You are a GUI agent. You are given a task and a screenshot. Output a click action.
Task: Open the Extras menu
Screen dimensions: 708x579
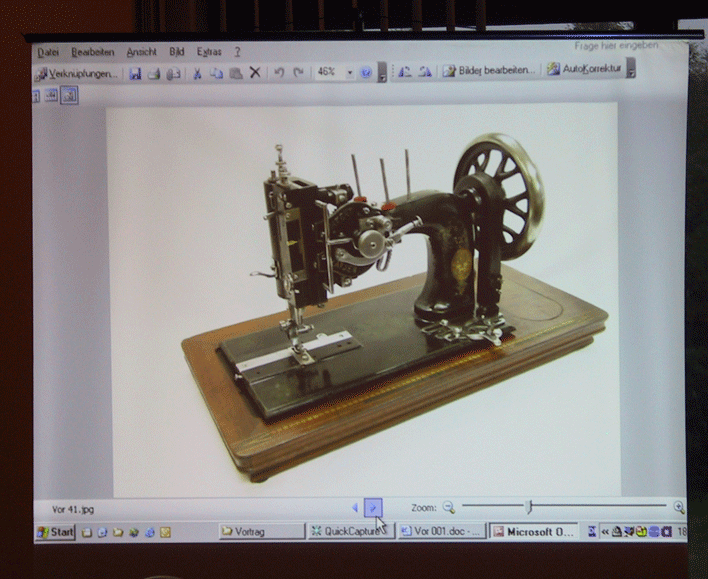click(209, 52)
